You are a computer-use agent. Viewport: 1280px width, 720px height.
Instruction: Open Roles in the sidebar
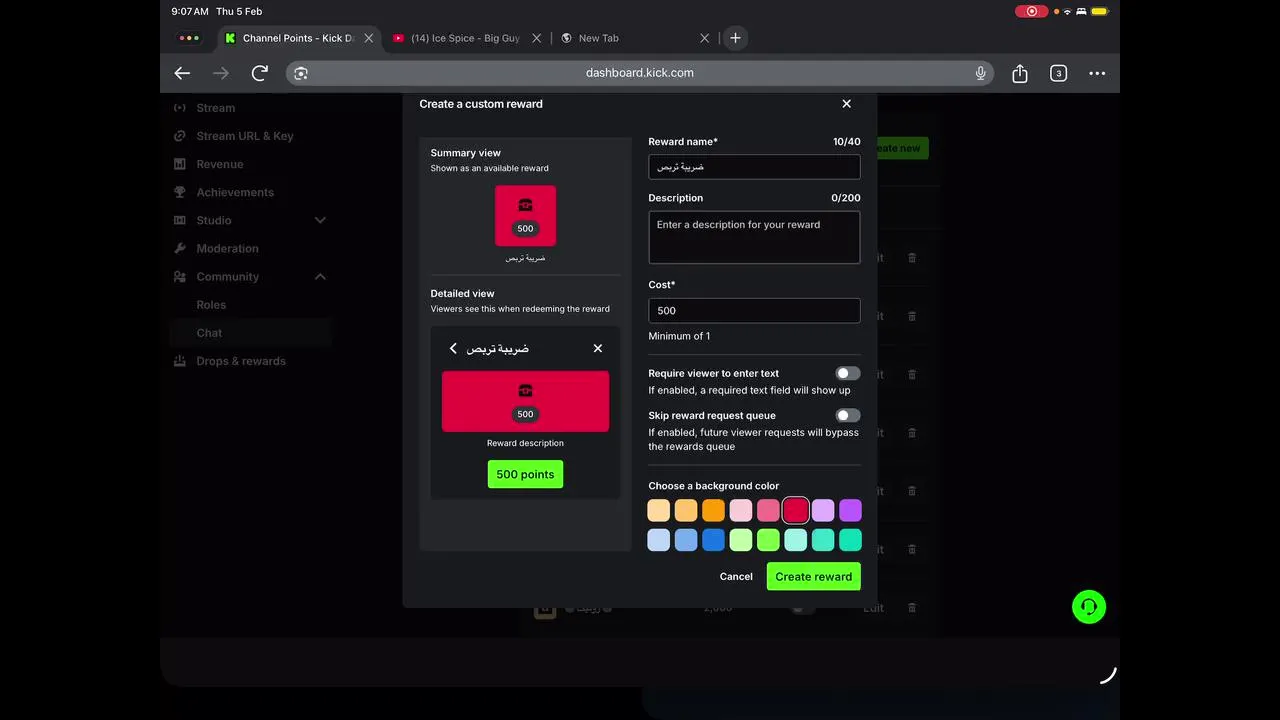[x=211, y=305]
